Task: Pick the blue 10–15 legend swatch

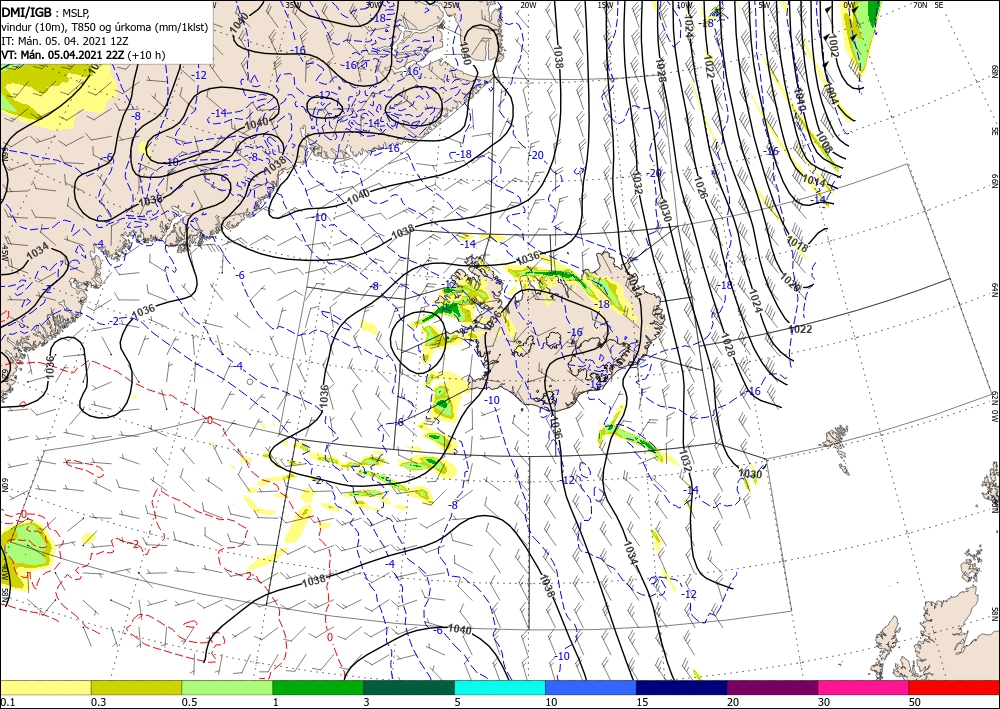Action: [x=591, y=687]
